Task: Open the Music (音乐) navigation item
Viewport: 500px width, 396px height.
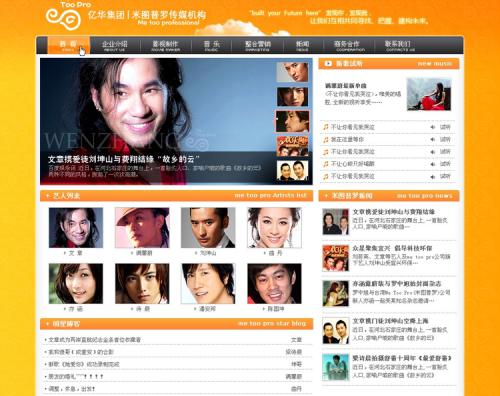Action: tap(212, 46)
